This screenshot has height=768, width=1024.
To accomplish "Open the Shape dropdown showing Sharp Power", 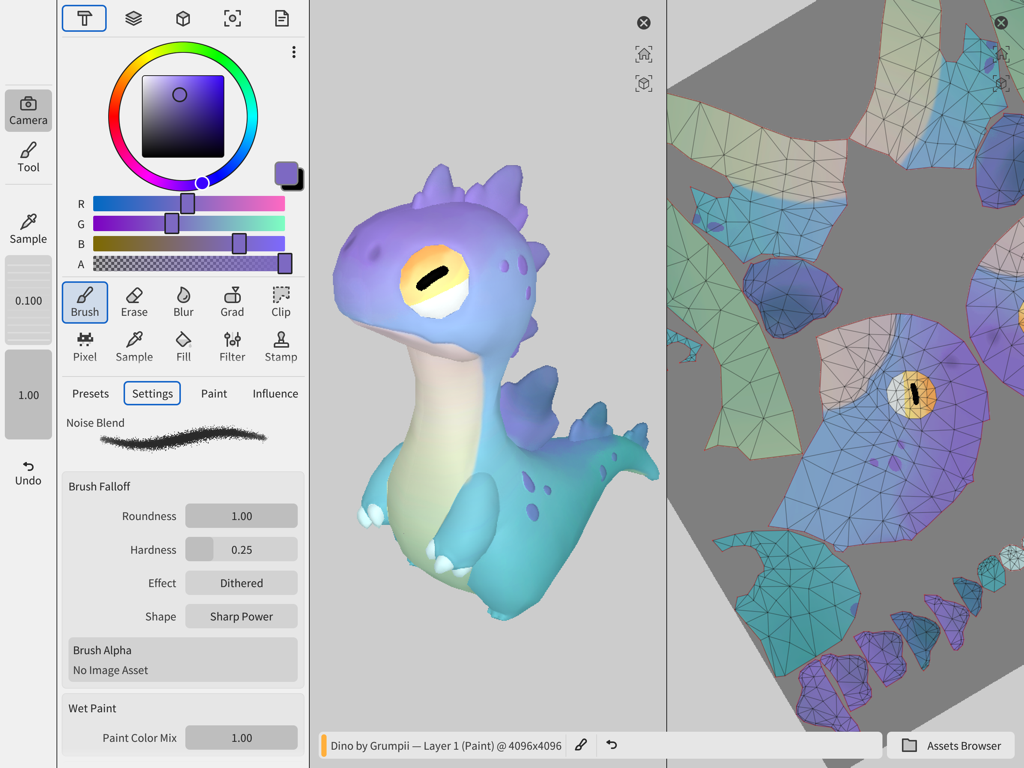I will pyautogui.click(x=241, y=616).
